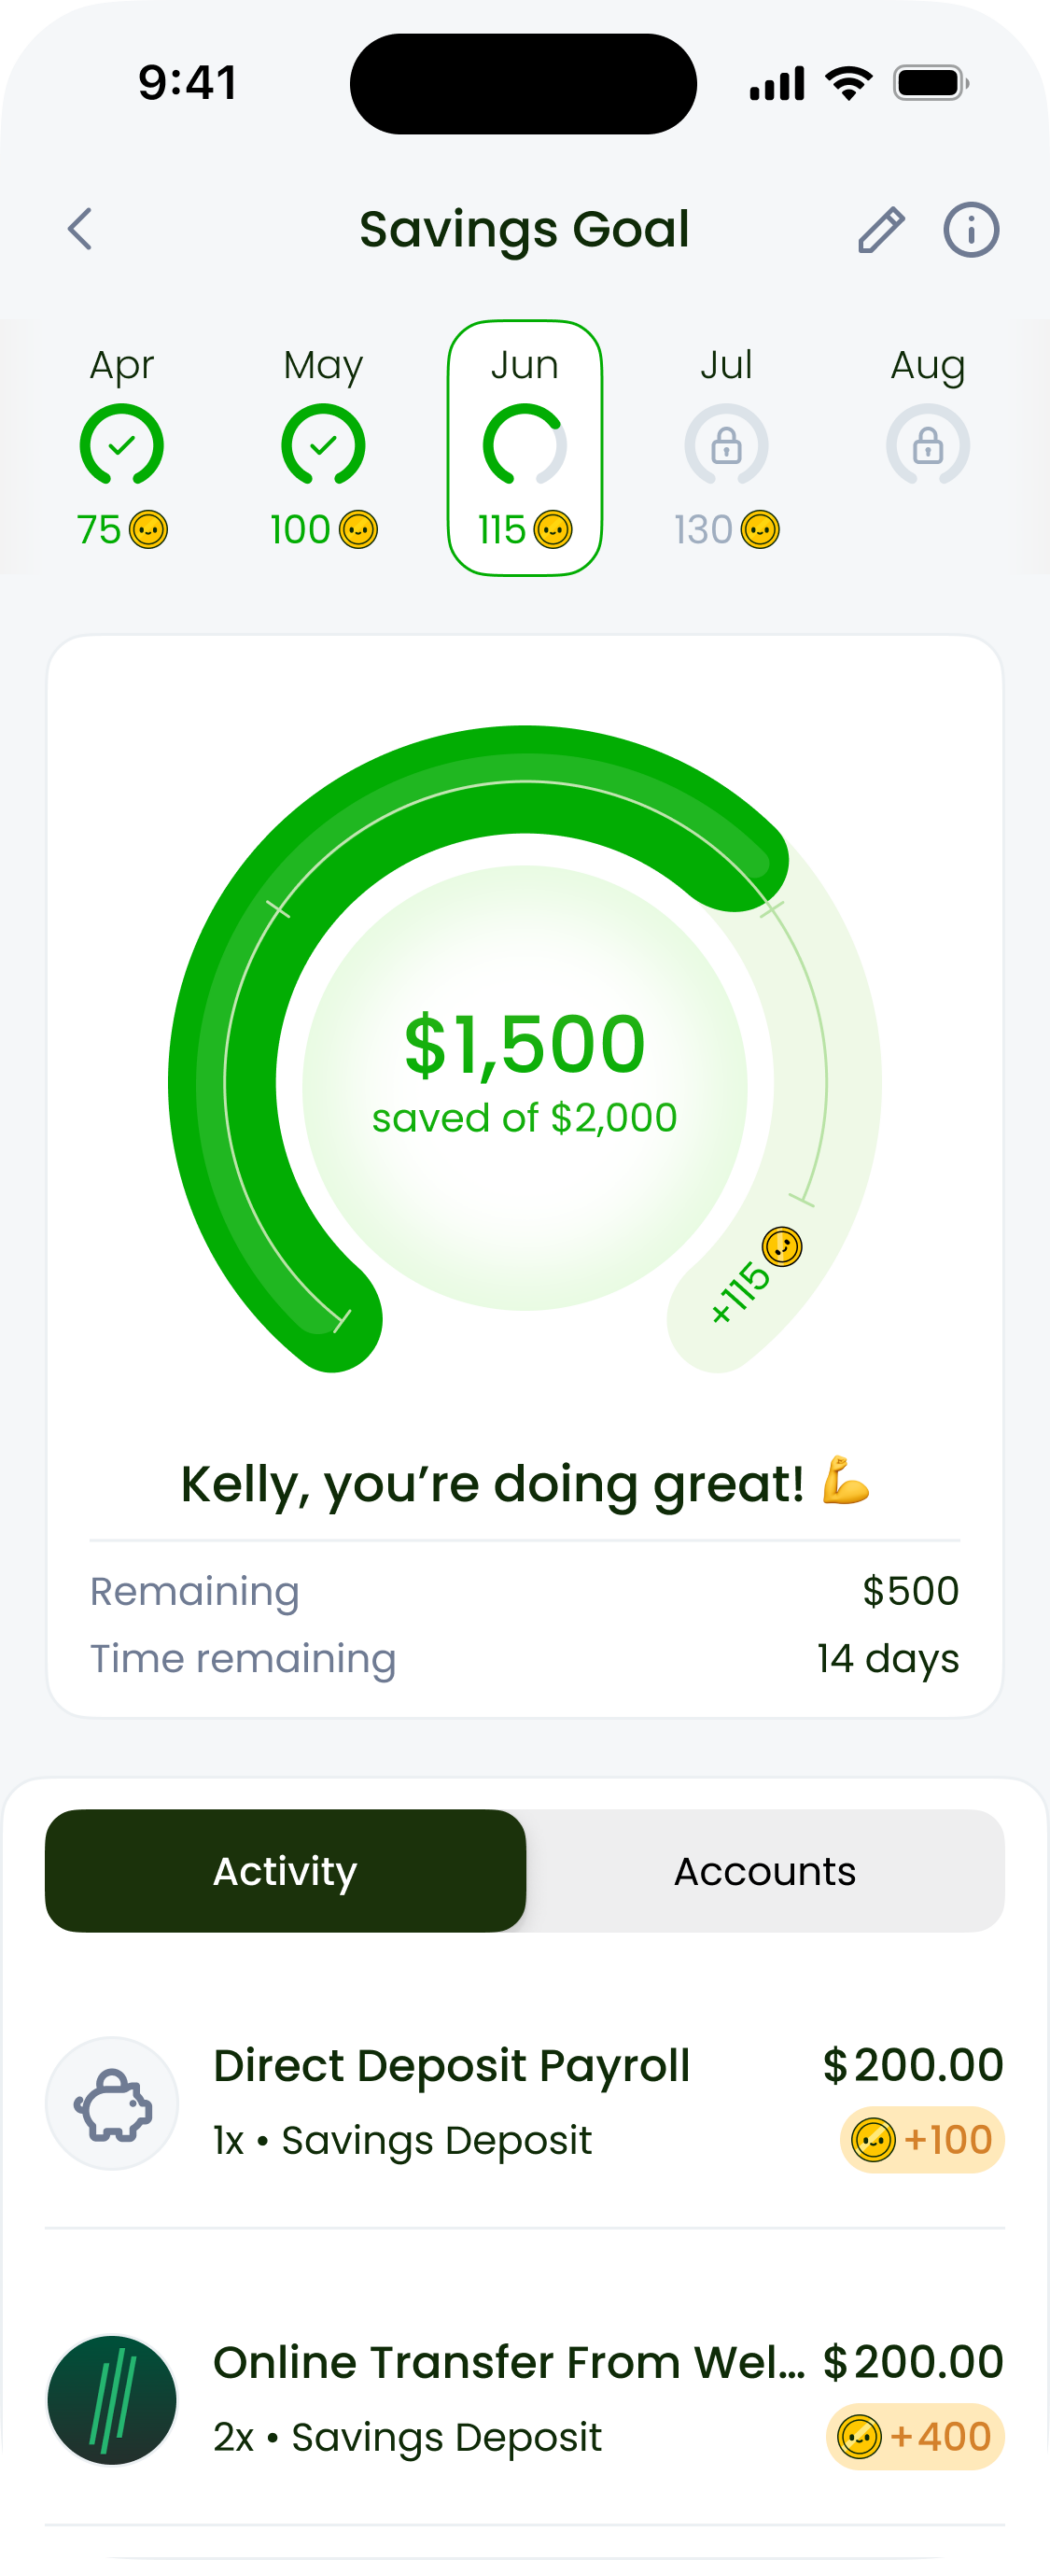
Task: Tap the info circle icon
Action: pos(971,230)
